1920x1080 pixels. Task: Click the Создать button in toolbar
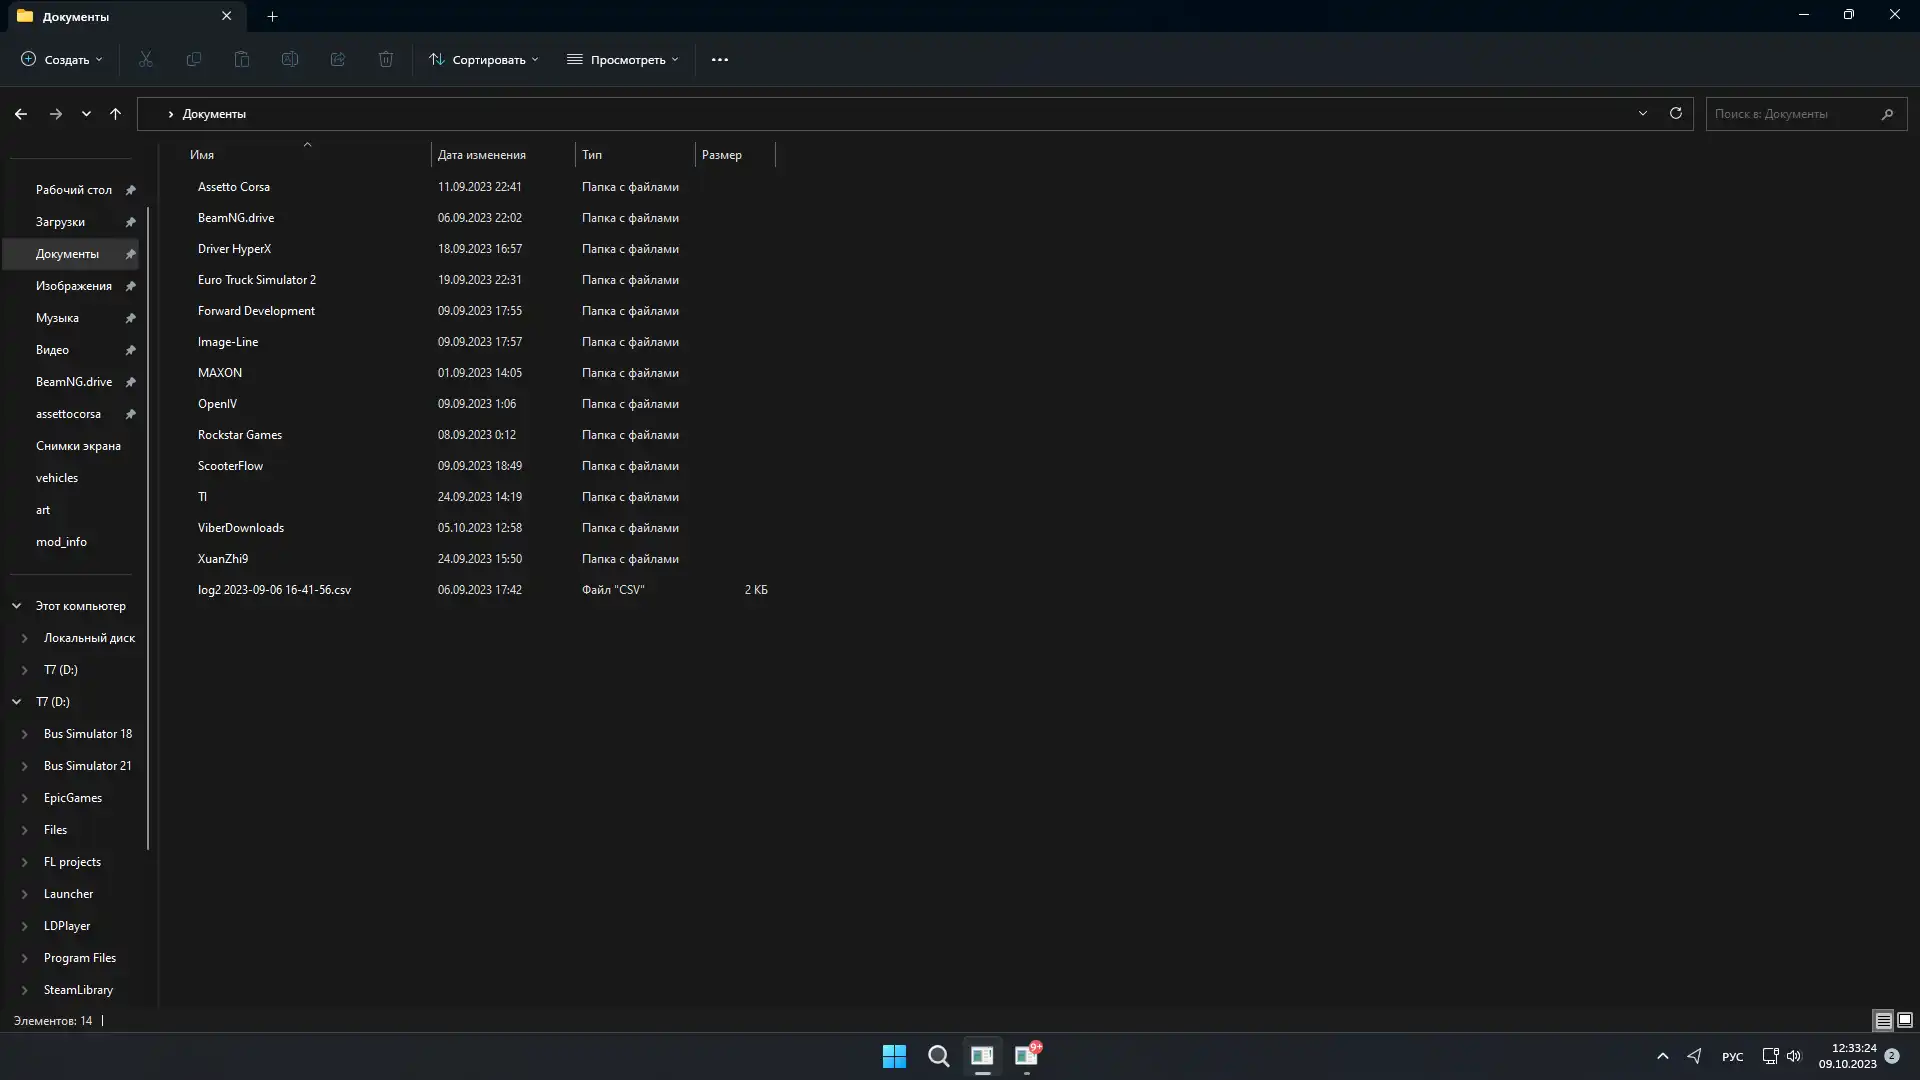(61, 59)
